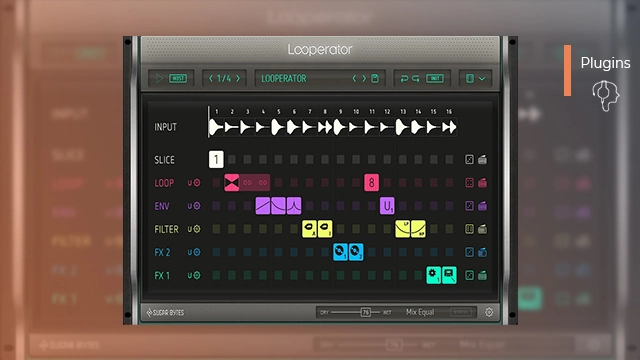
Task: Increase the 1/4 step length with right arrow
Action: coord(238,78)
